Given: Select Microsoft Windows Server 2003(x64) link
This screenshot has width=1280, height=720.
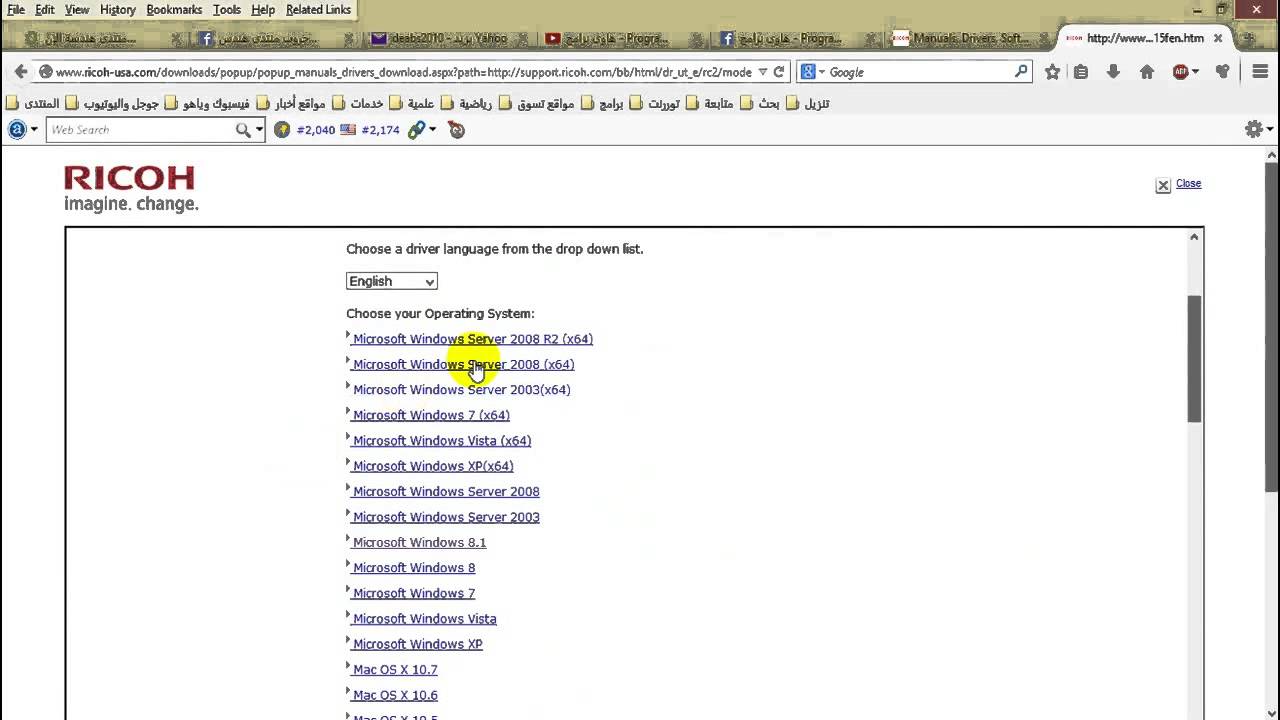Looking at the screenshot, I should click(x=461, y=390).
